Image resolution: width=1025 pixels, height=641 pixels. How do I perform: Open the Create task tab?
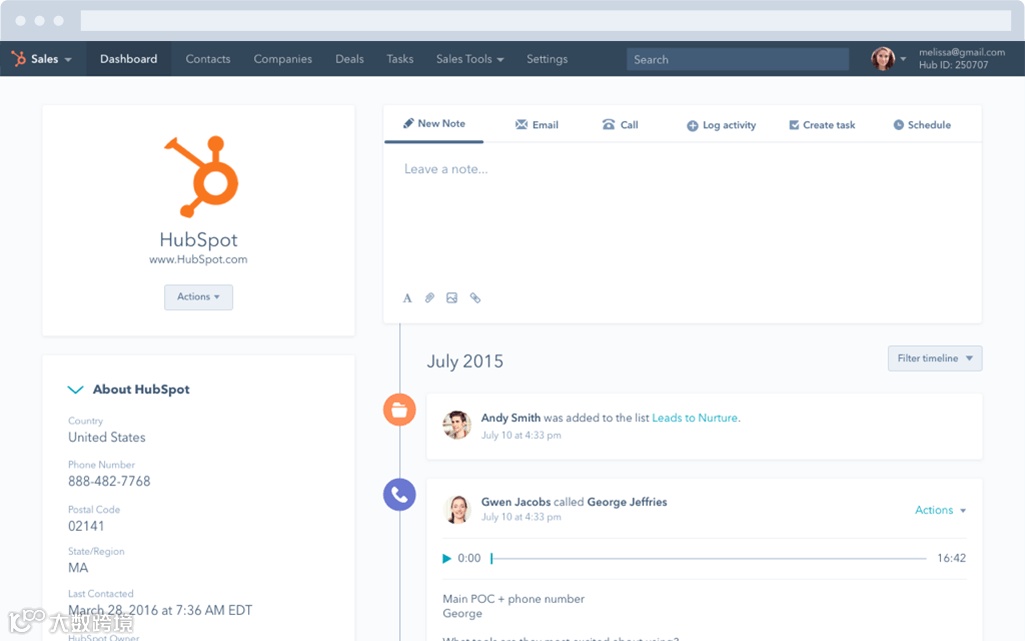(822, 125)
